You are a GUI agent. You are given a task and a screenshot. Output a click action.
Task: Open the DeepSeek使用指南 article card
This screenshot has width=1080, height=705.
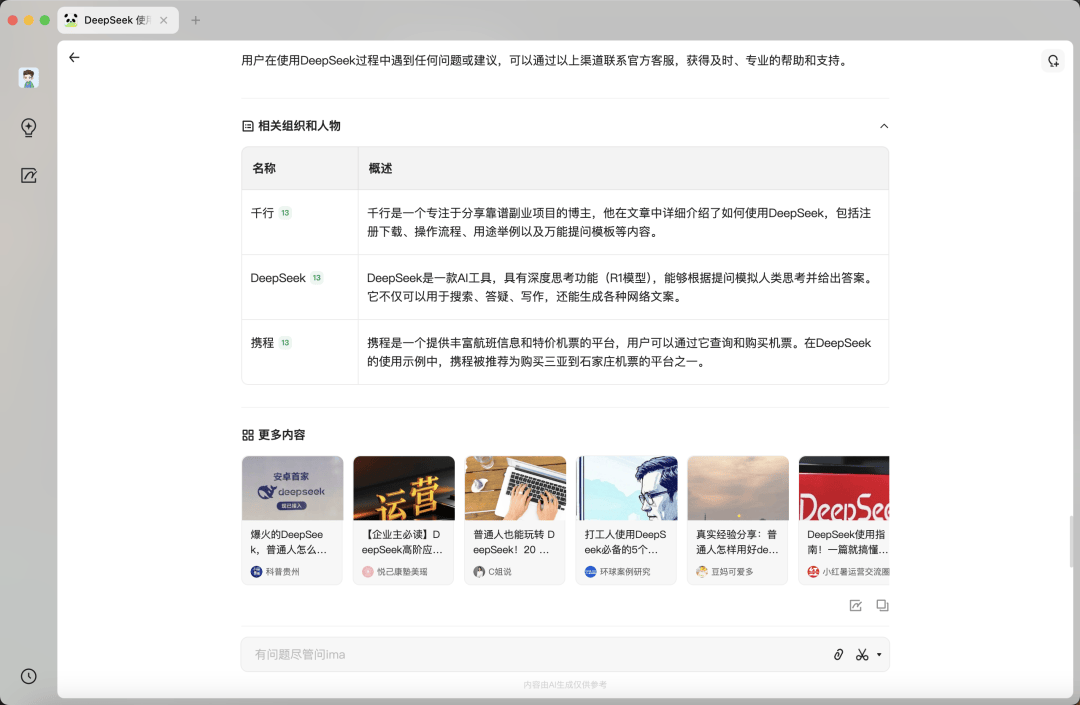[x=844, y=520]
